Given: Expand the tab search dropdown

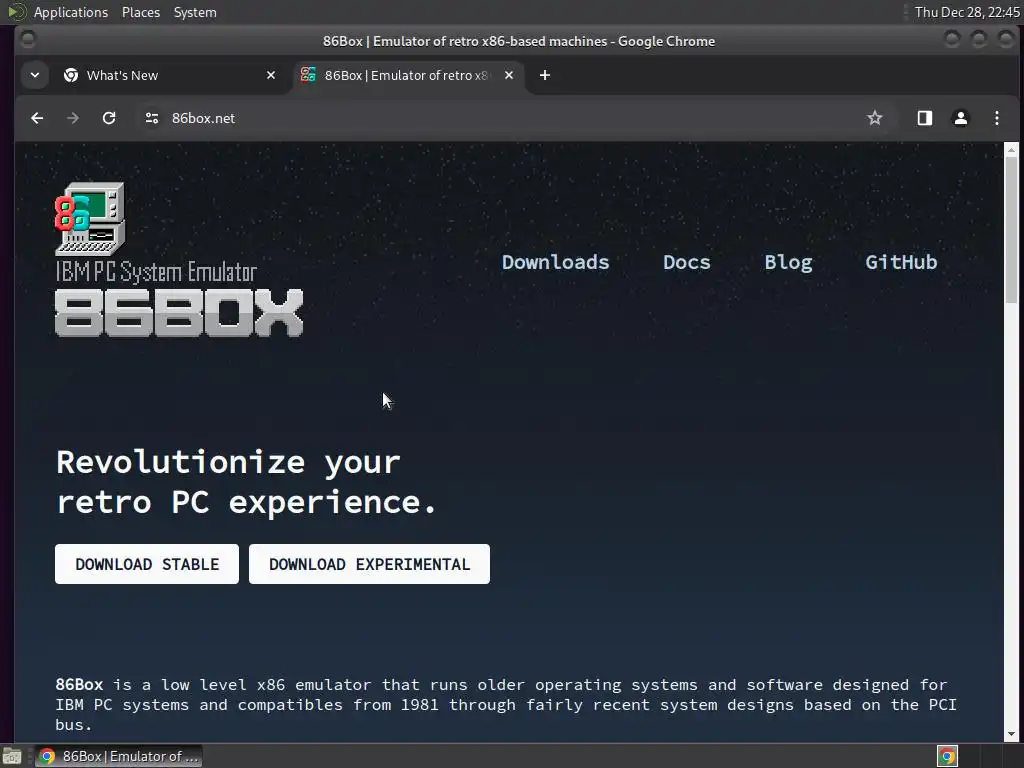Looking at the screenshot, I should [x=35, y=75].
